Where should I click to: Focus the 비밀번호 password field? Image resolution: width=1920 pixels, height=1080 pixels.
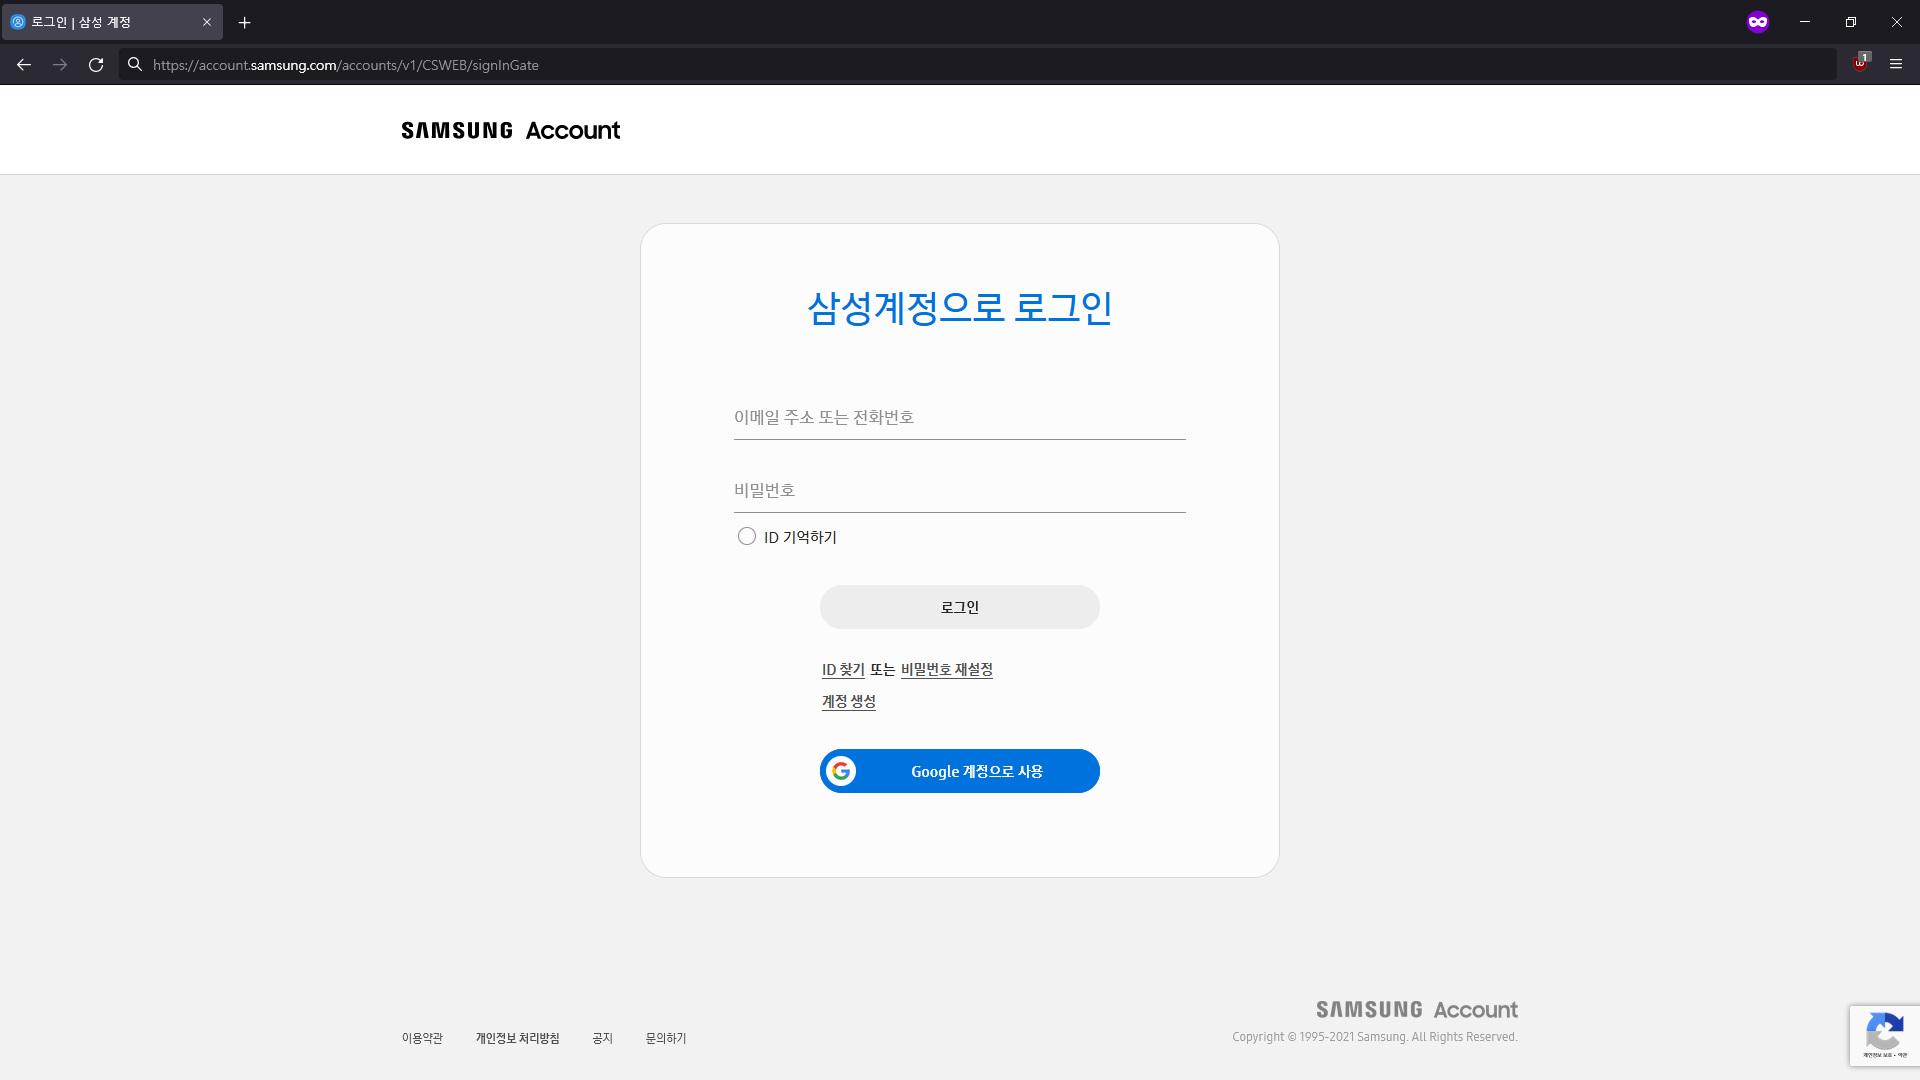click(x=959, y=491)
